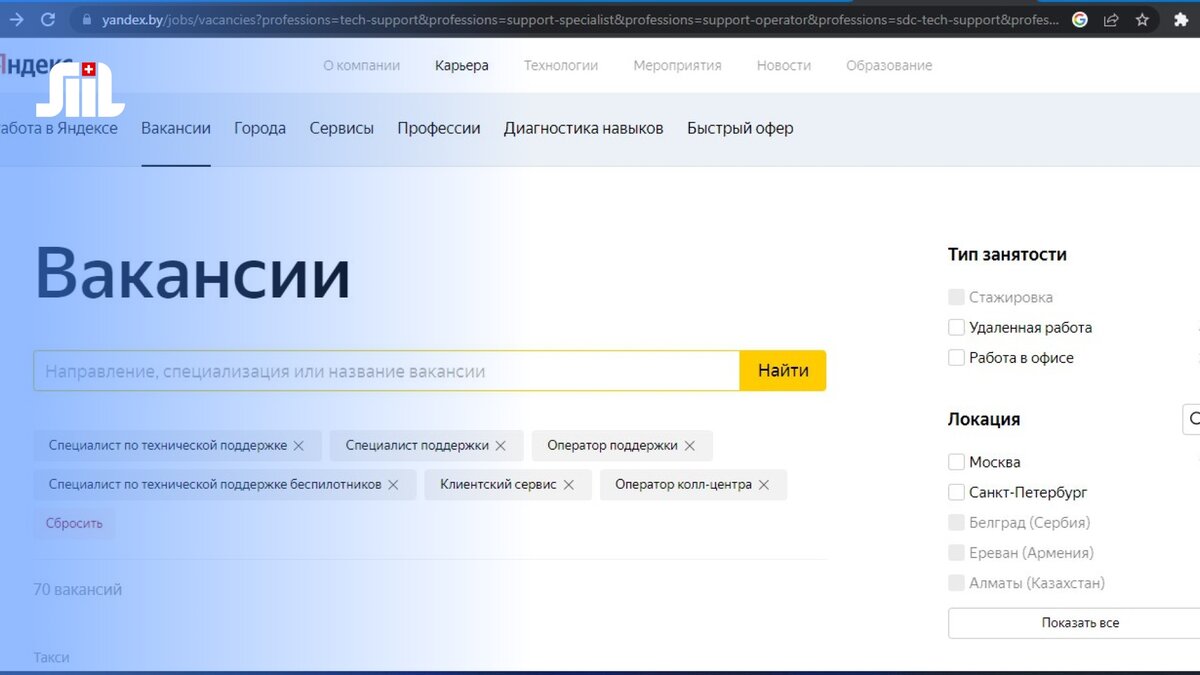Remove the 'Специалист по технической поддержке' filter chip
The width and height of the screenshot is (1200, 675).
point(298,446)
